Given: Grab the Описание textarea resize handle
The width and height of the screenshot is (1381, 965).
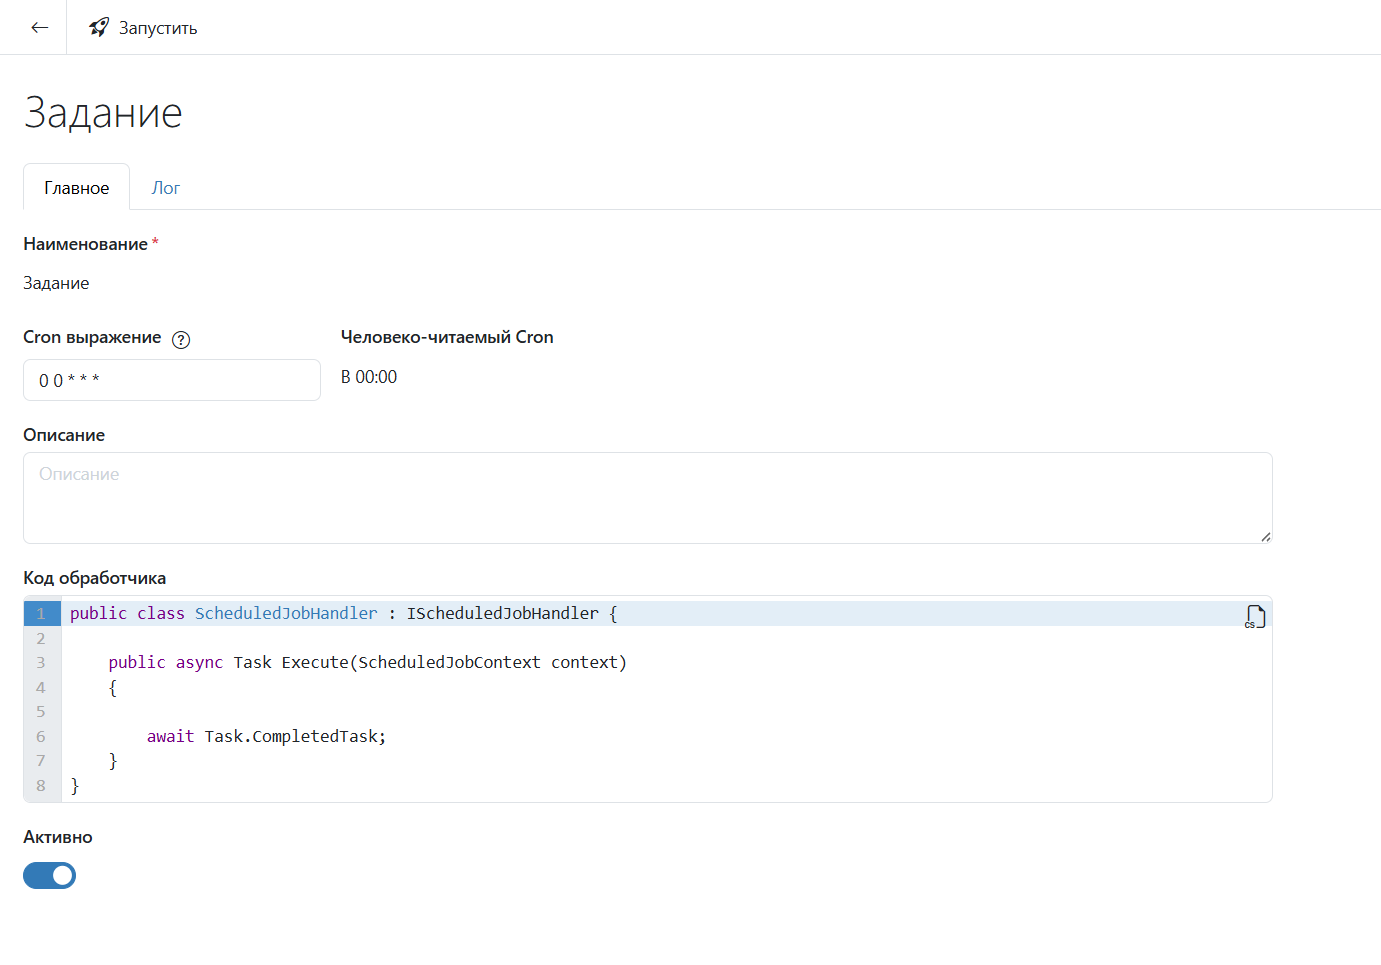Looking at the screenshot, I should tap(1265, 537).
